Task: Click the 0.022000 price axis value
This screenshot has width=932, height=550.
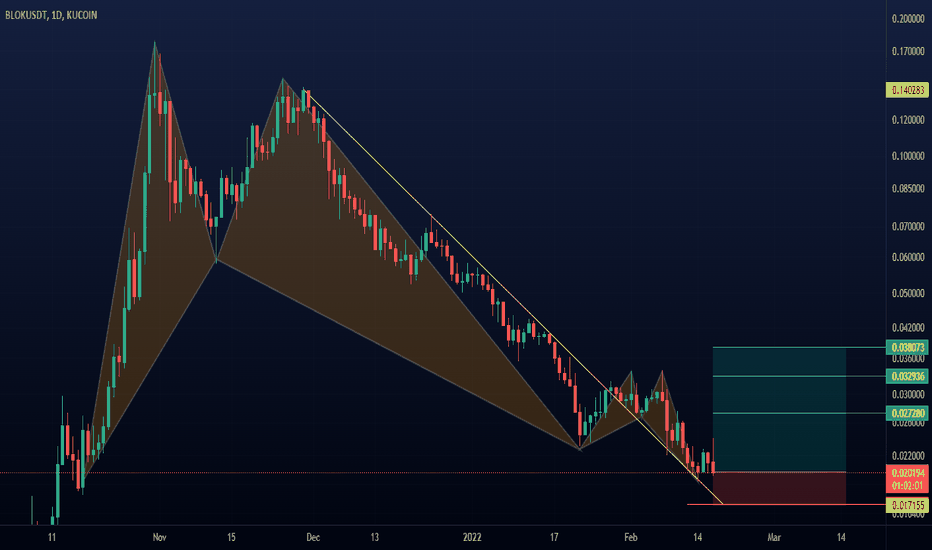Action: 908,456
